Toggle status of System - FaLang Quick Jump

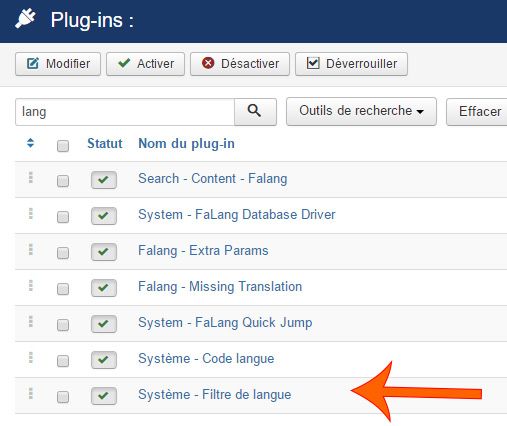coord(104,324)
